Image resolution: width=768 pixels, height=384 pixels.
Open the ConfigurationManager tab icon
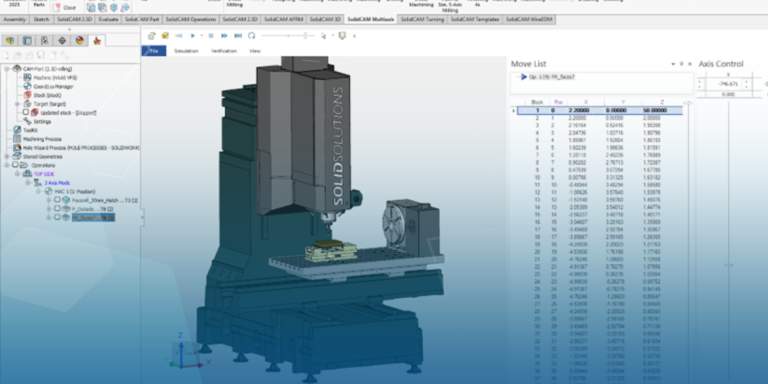point(45,41)
